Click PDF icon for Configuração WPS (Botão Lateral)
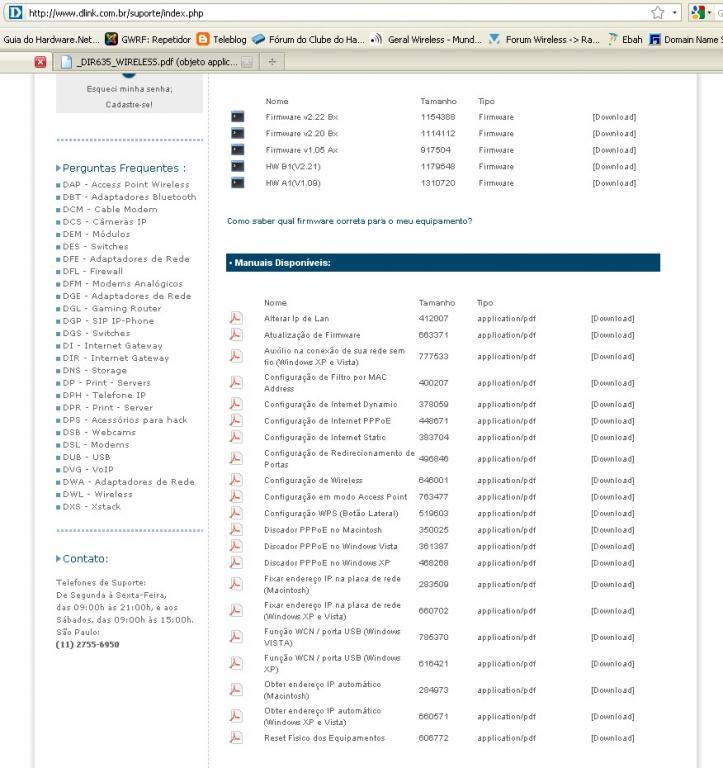This screenshot has width=723, height=768. 236,513
